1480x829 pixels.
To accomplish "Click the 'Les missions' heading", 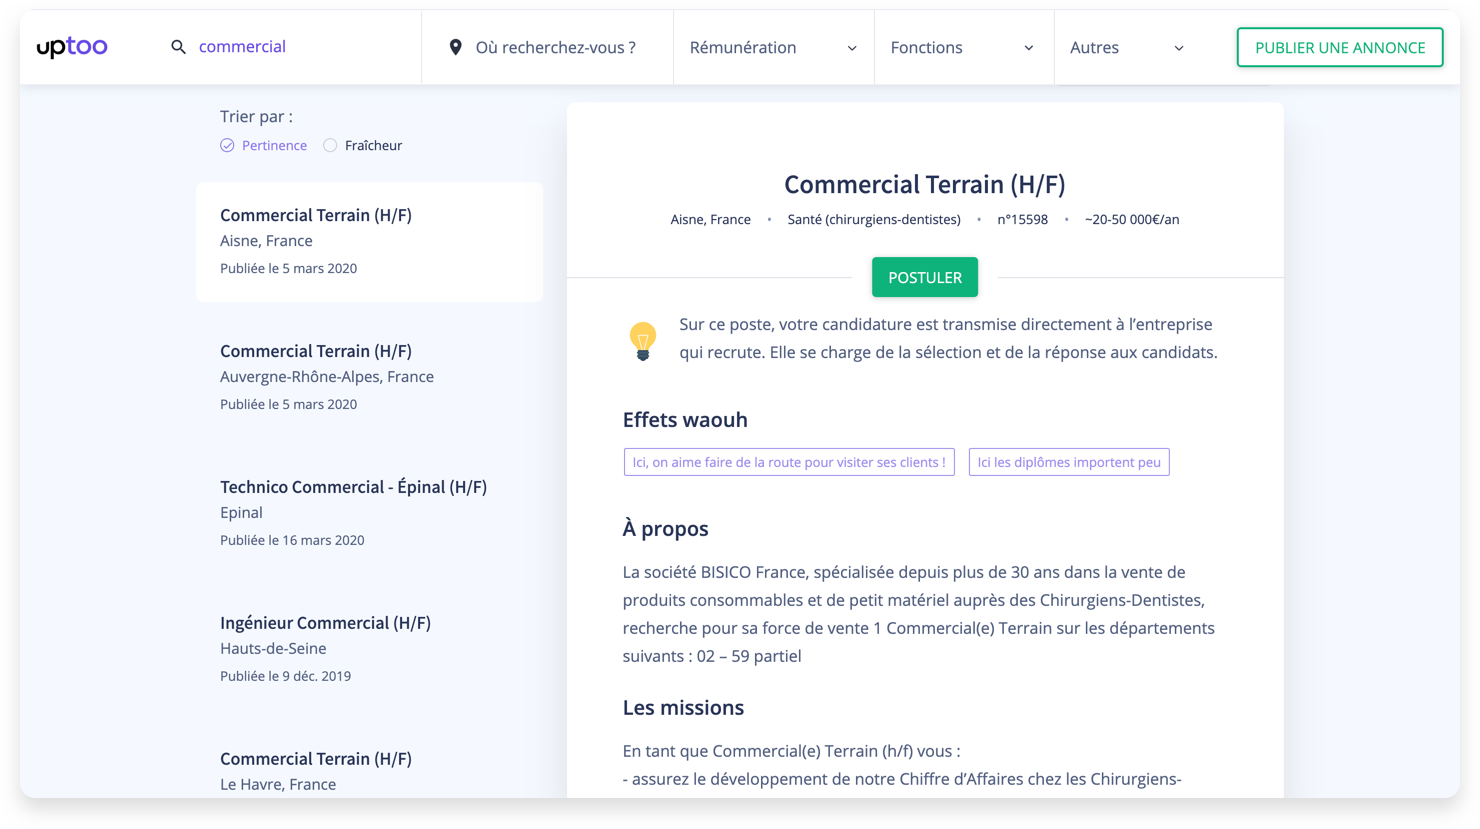I will point(683,708).
